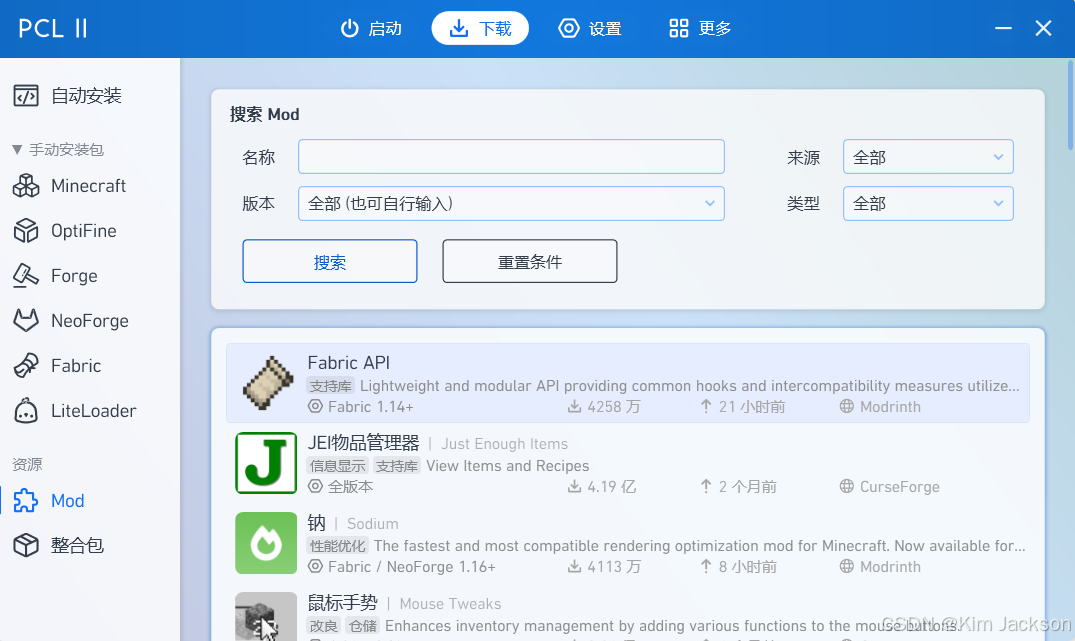Click the download count icon on Fabric API
Image resolution: width=1075 pixels, height=641 pixels.
[x=575, y=407]
